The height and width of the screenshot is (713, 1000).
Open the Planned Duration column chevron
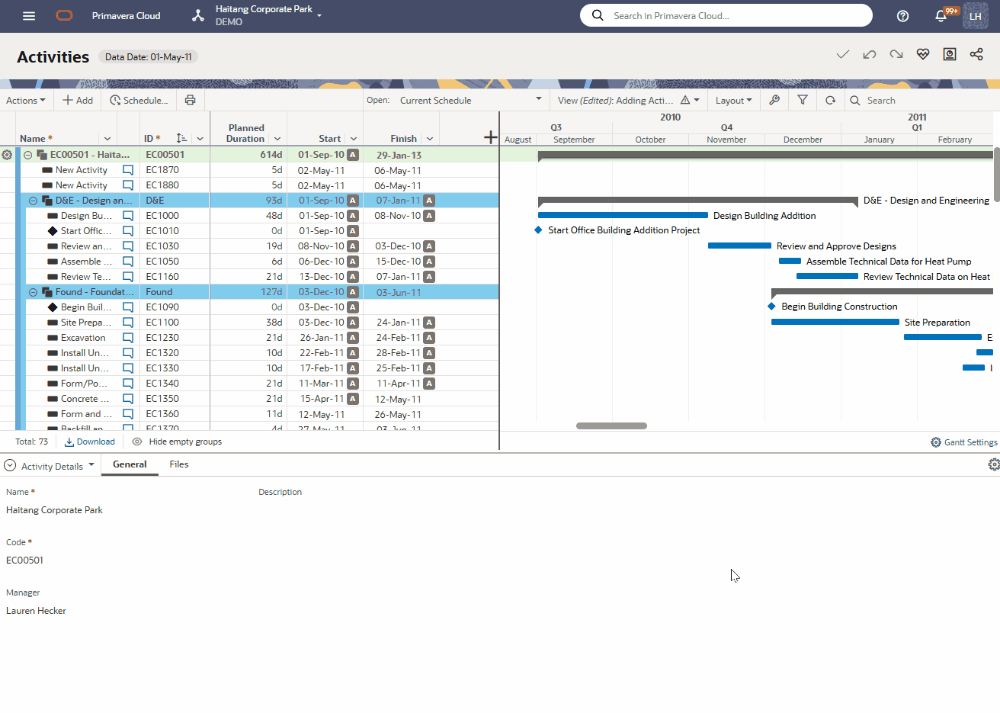point(277,138)
